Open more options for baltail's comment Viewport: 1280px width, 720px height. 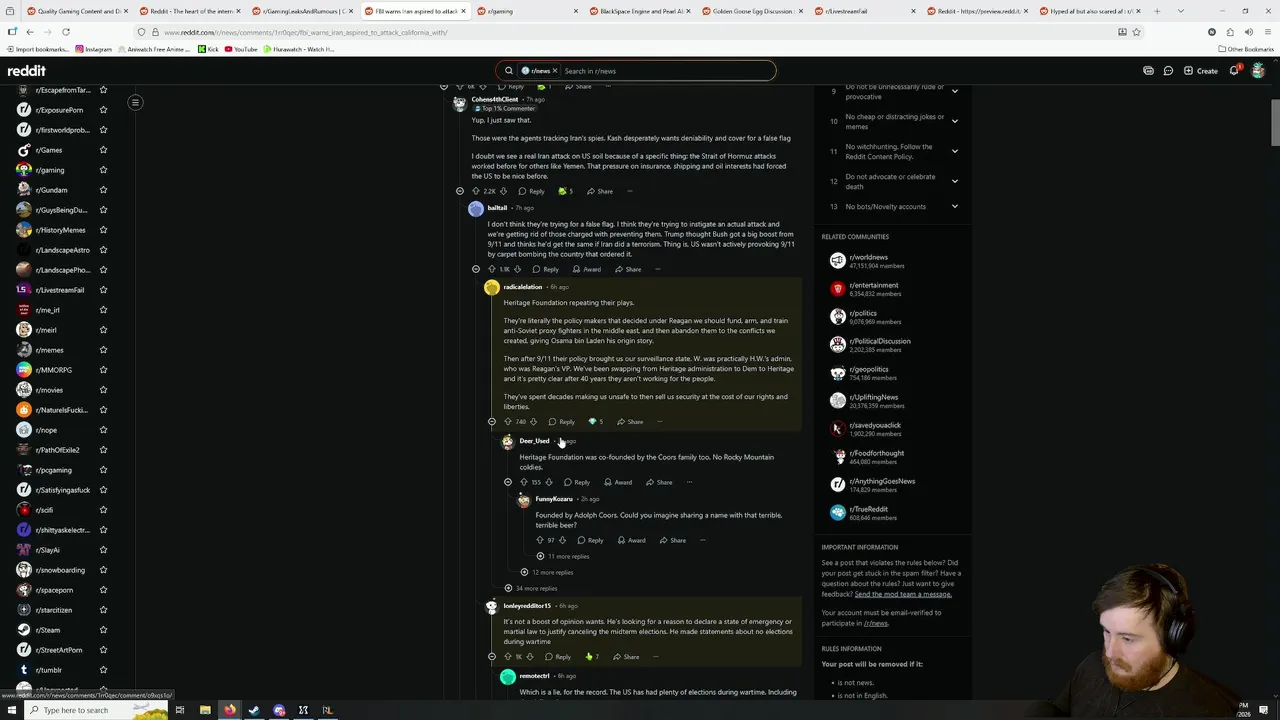click(x=657, y=269)
